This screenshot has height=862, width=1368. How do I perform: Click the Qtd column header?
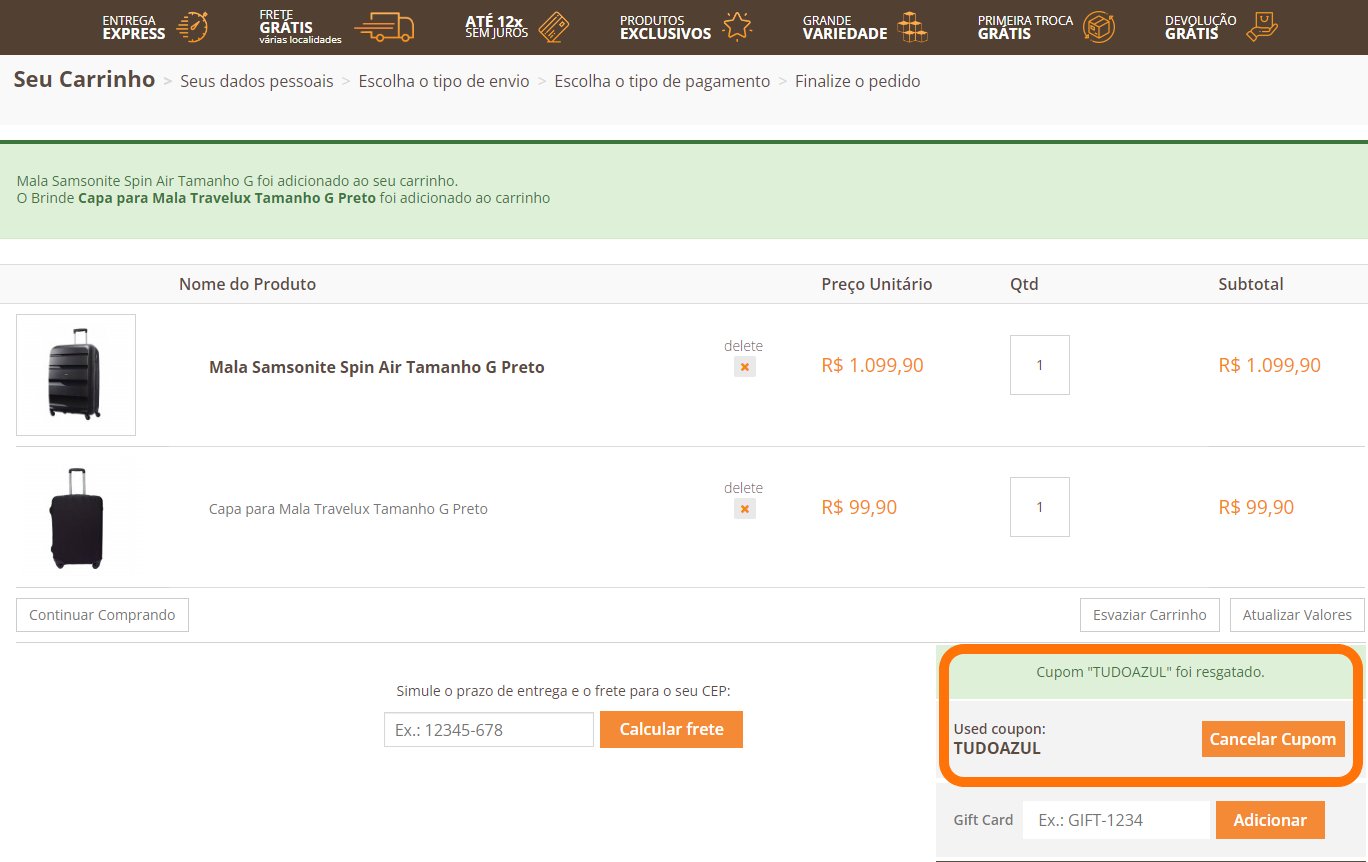coord(1024,284)
